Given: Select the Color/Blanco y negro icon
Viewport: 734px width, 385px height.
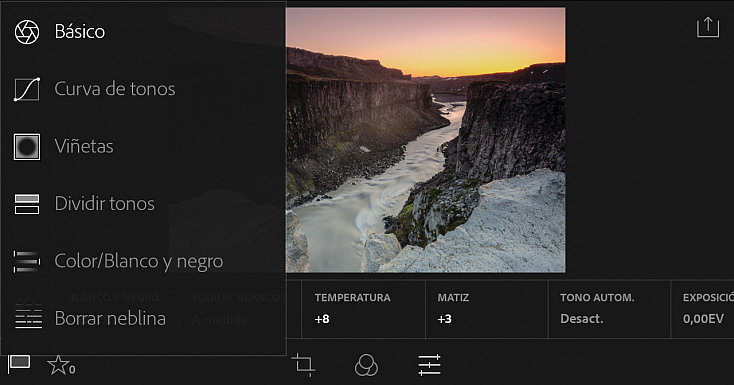Looking at the screenshot, I should [27, 261].
